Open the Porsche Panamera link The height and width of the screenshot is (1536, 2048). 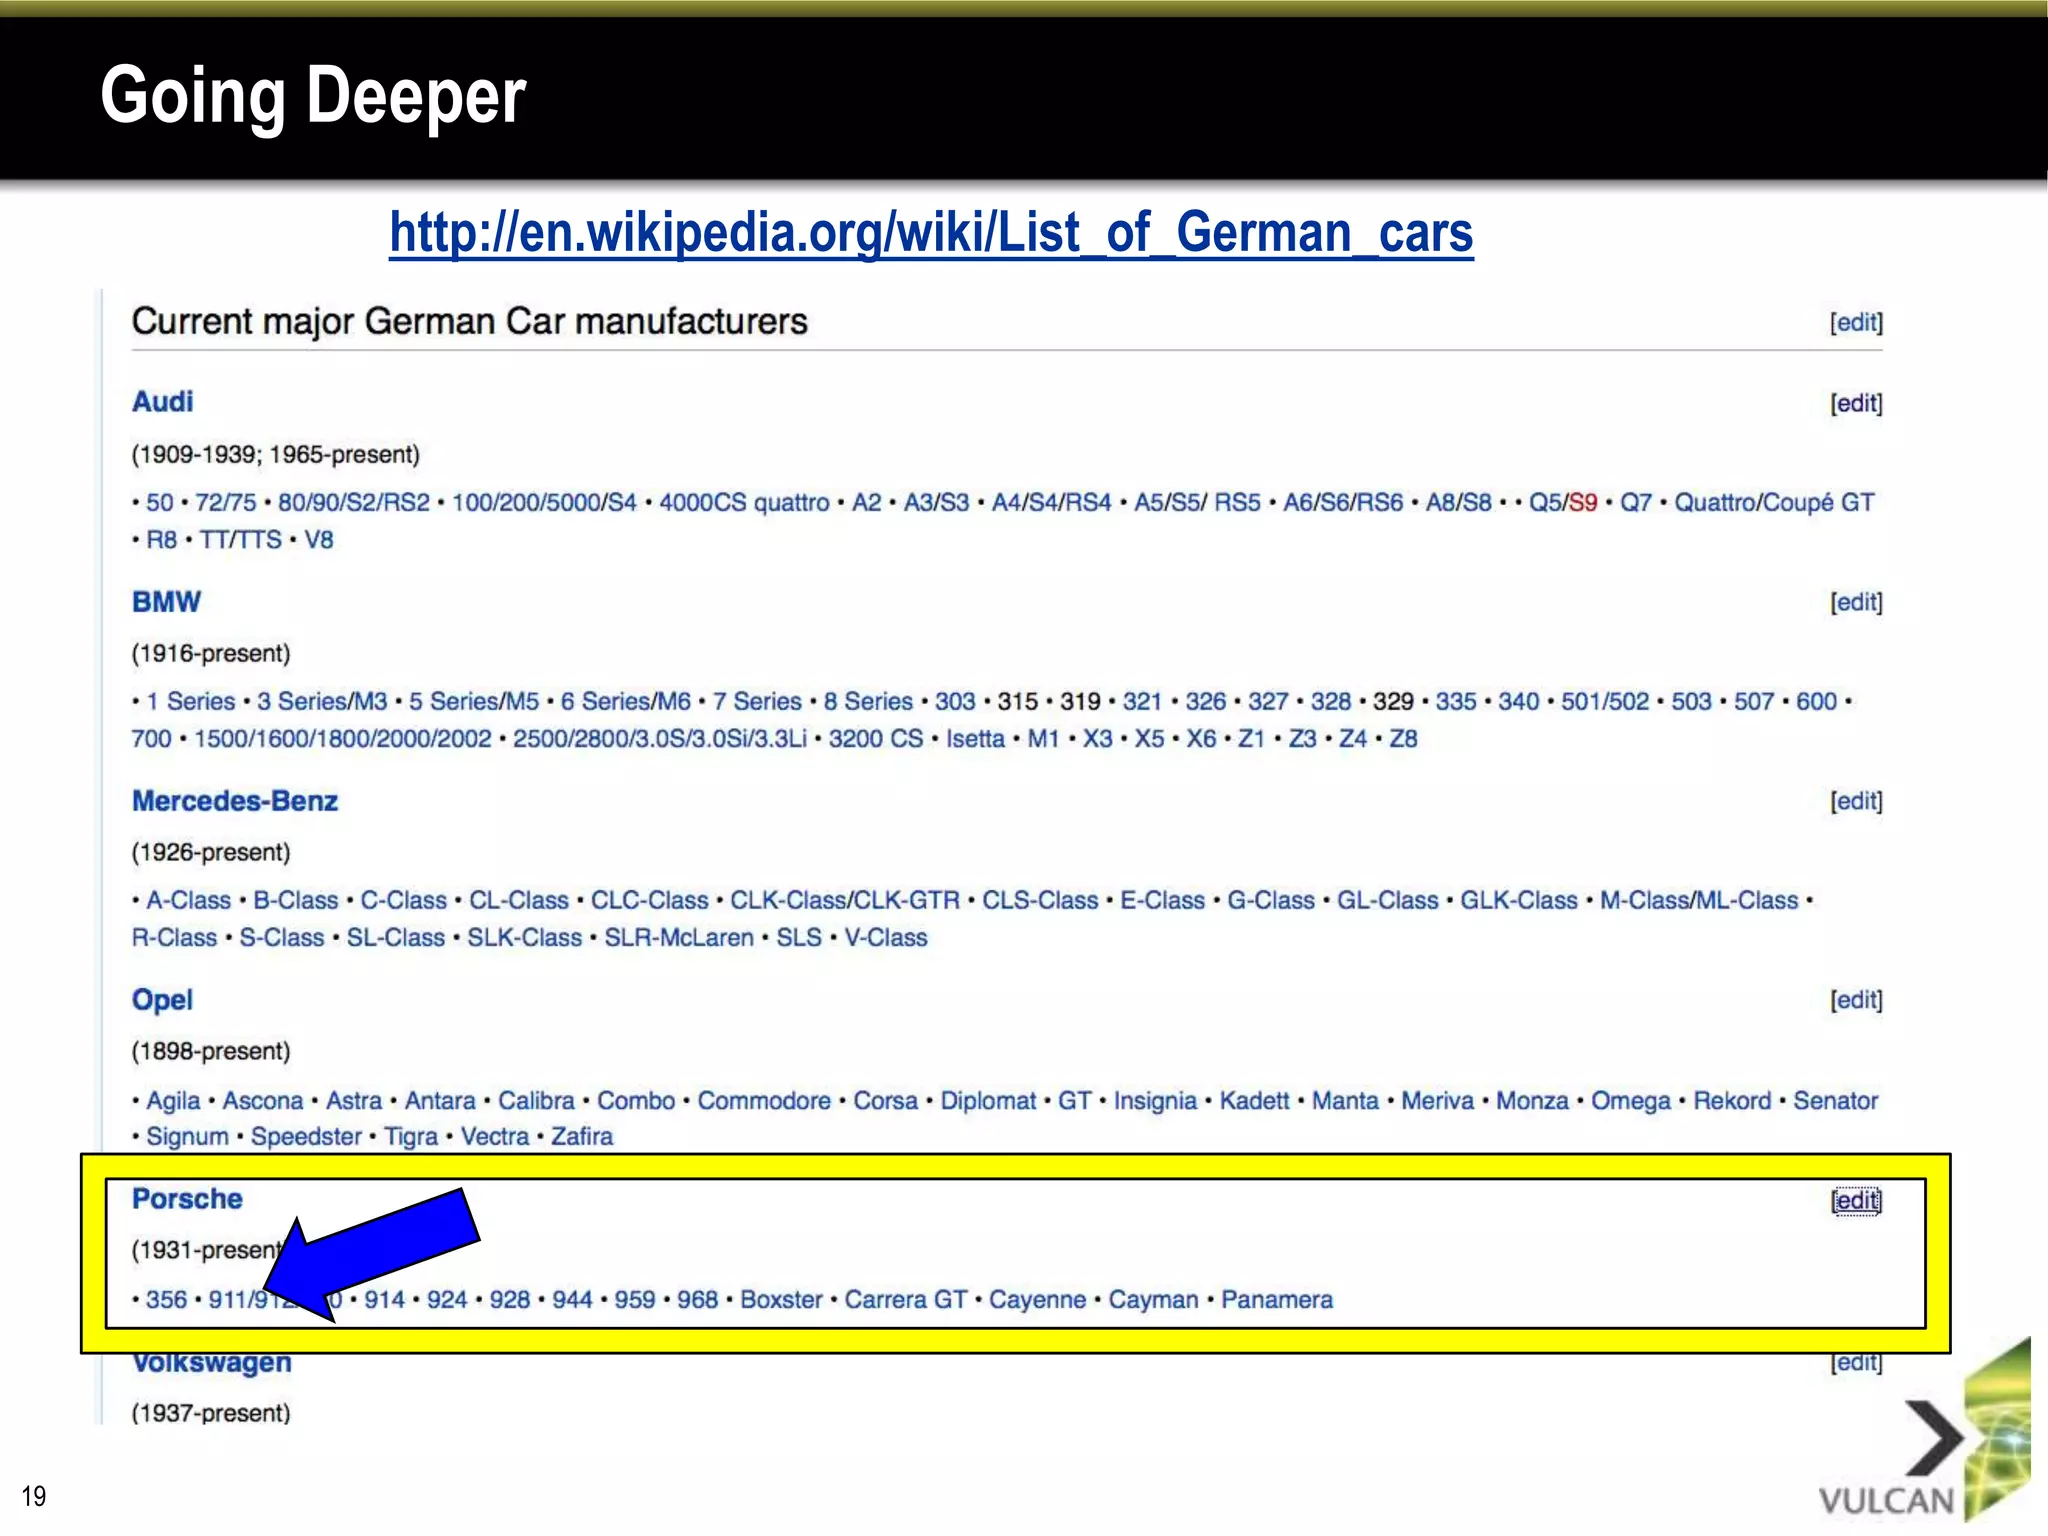point(1277,1300)
